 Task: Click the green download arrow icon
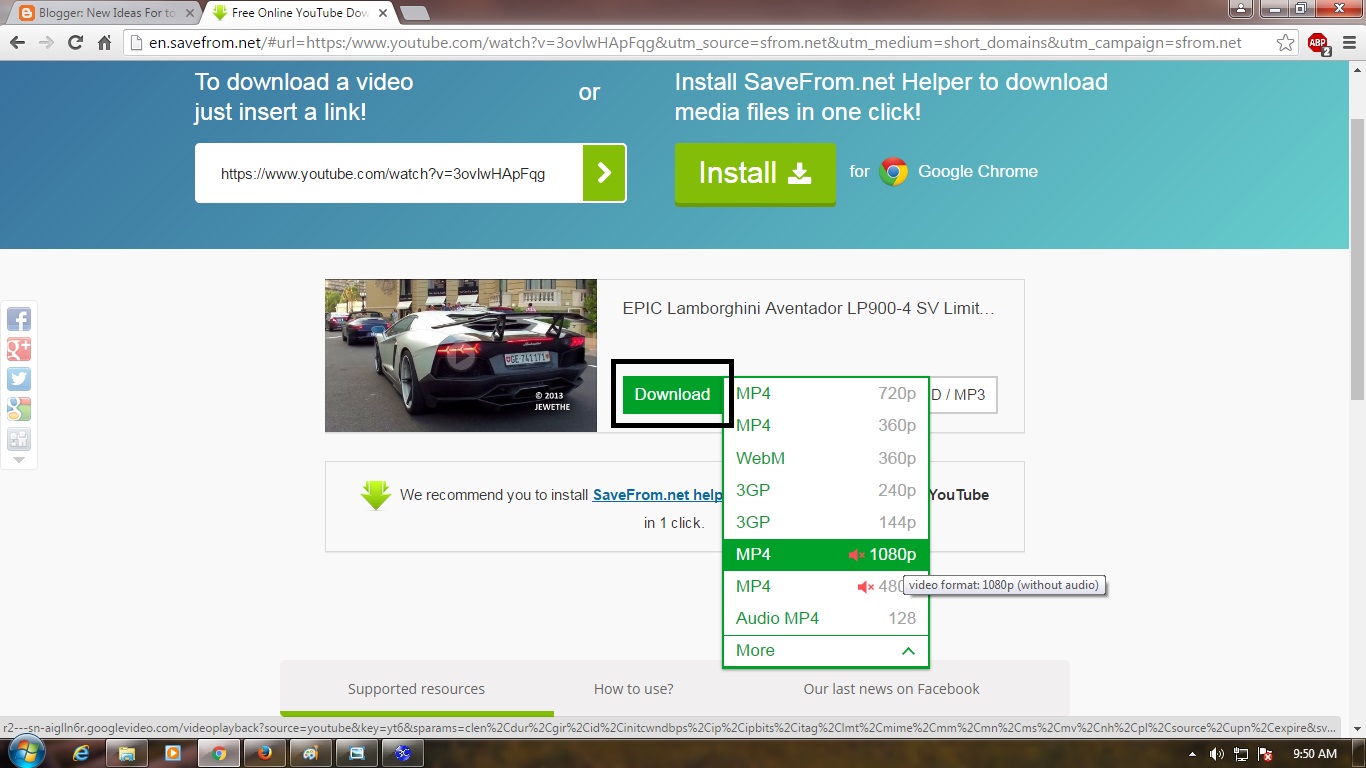pyautogui.click(x=376, y=495)
